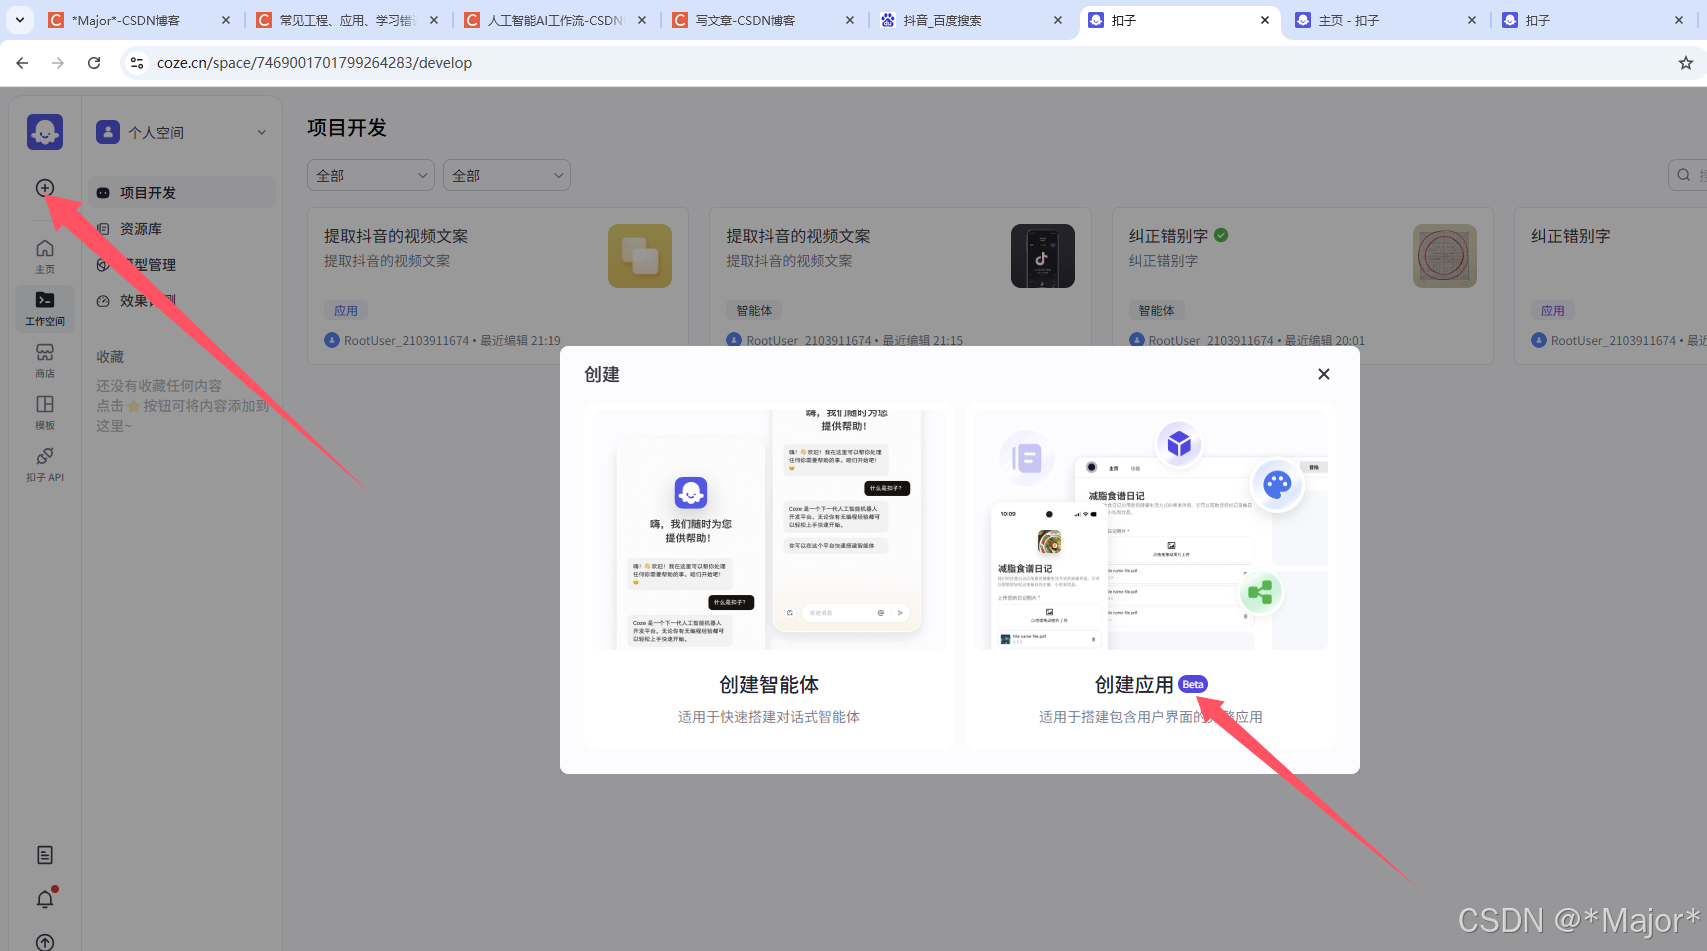
Task: Open the first 全部 filter dropdown
Action: pos(371,175)
